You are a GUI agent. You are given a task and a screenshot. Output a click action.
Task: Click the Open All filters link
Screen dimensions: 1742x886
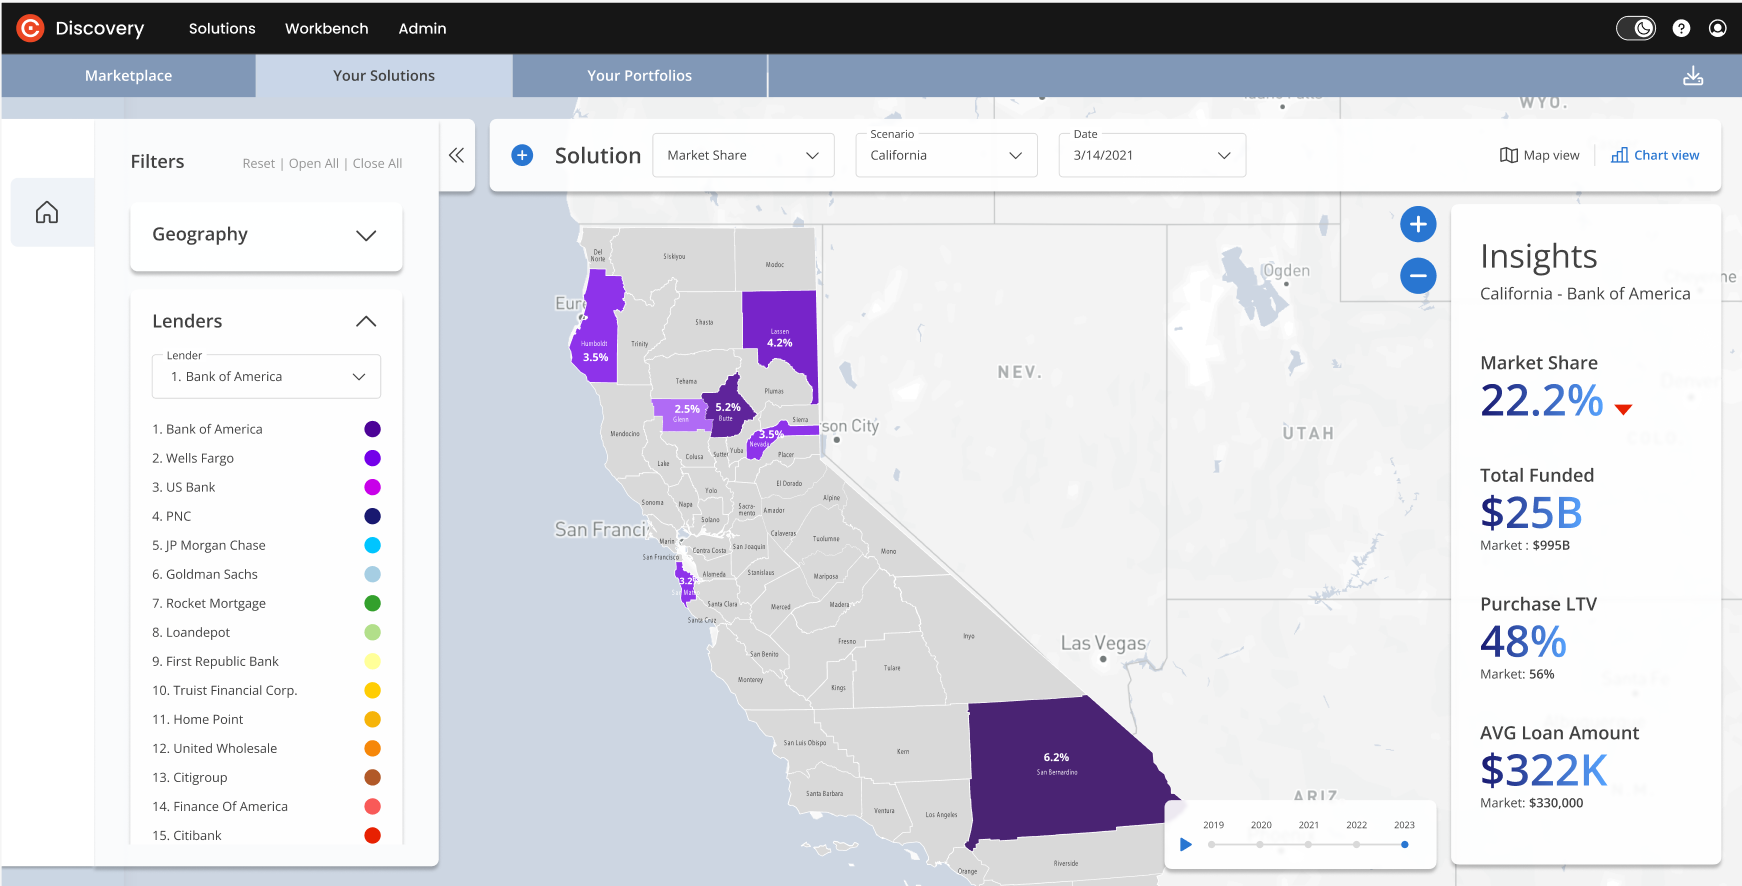[314, 163]
